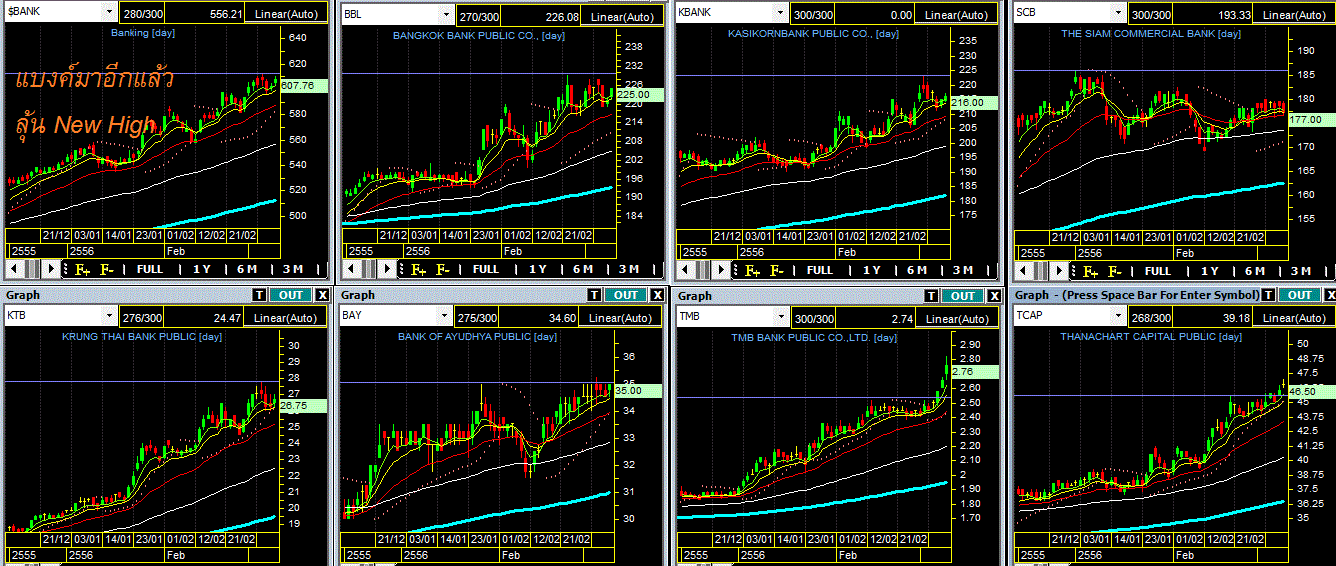1336x566 pixels.
Task: Open the TCAP symbol dropdown
Action: 1118,316
